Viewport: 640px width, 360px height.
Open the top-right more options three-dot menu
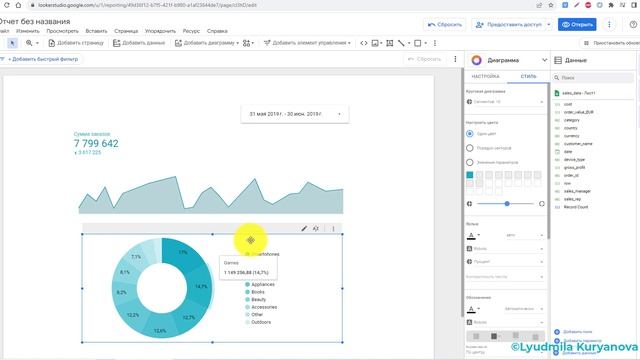[x=609, y=24]
